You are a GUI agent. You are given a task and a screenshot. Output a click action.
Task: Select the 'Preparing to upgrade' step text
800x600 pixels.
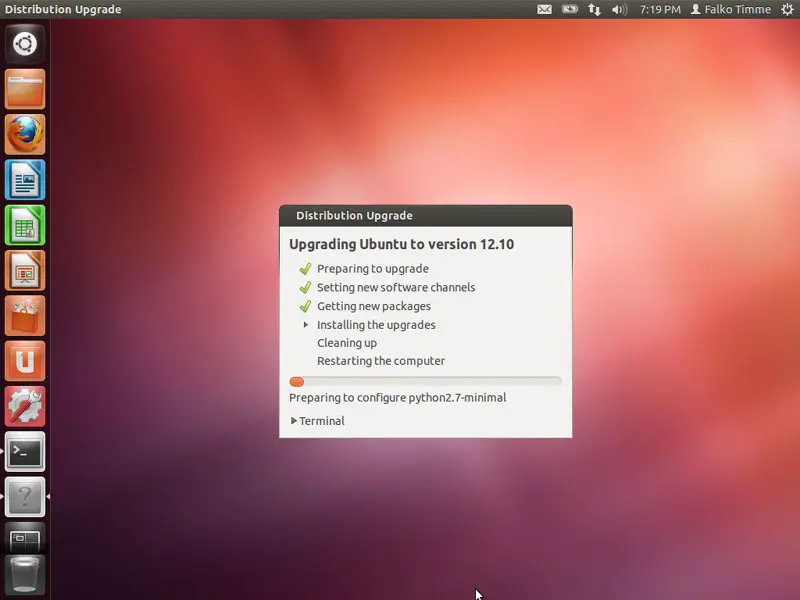[373, 269]
